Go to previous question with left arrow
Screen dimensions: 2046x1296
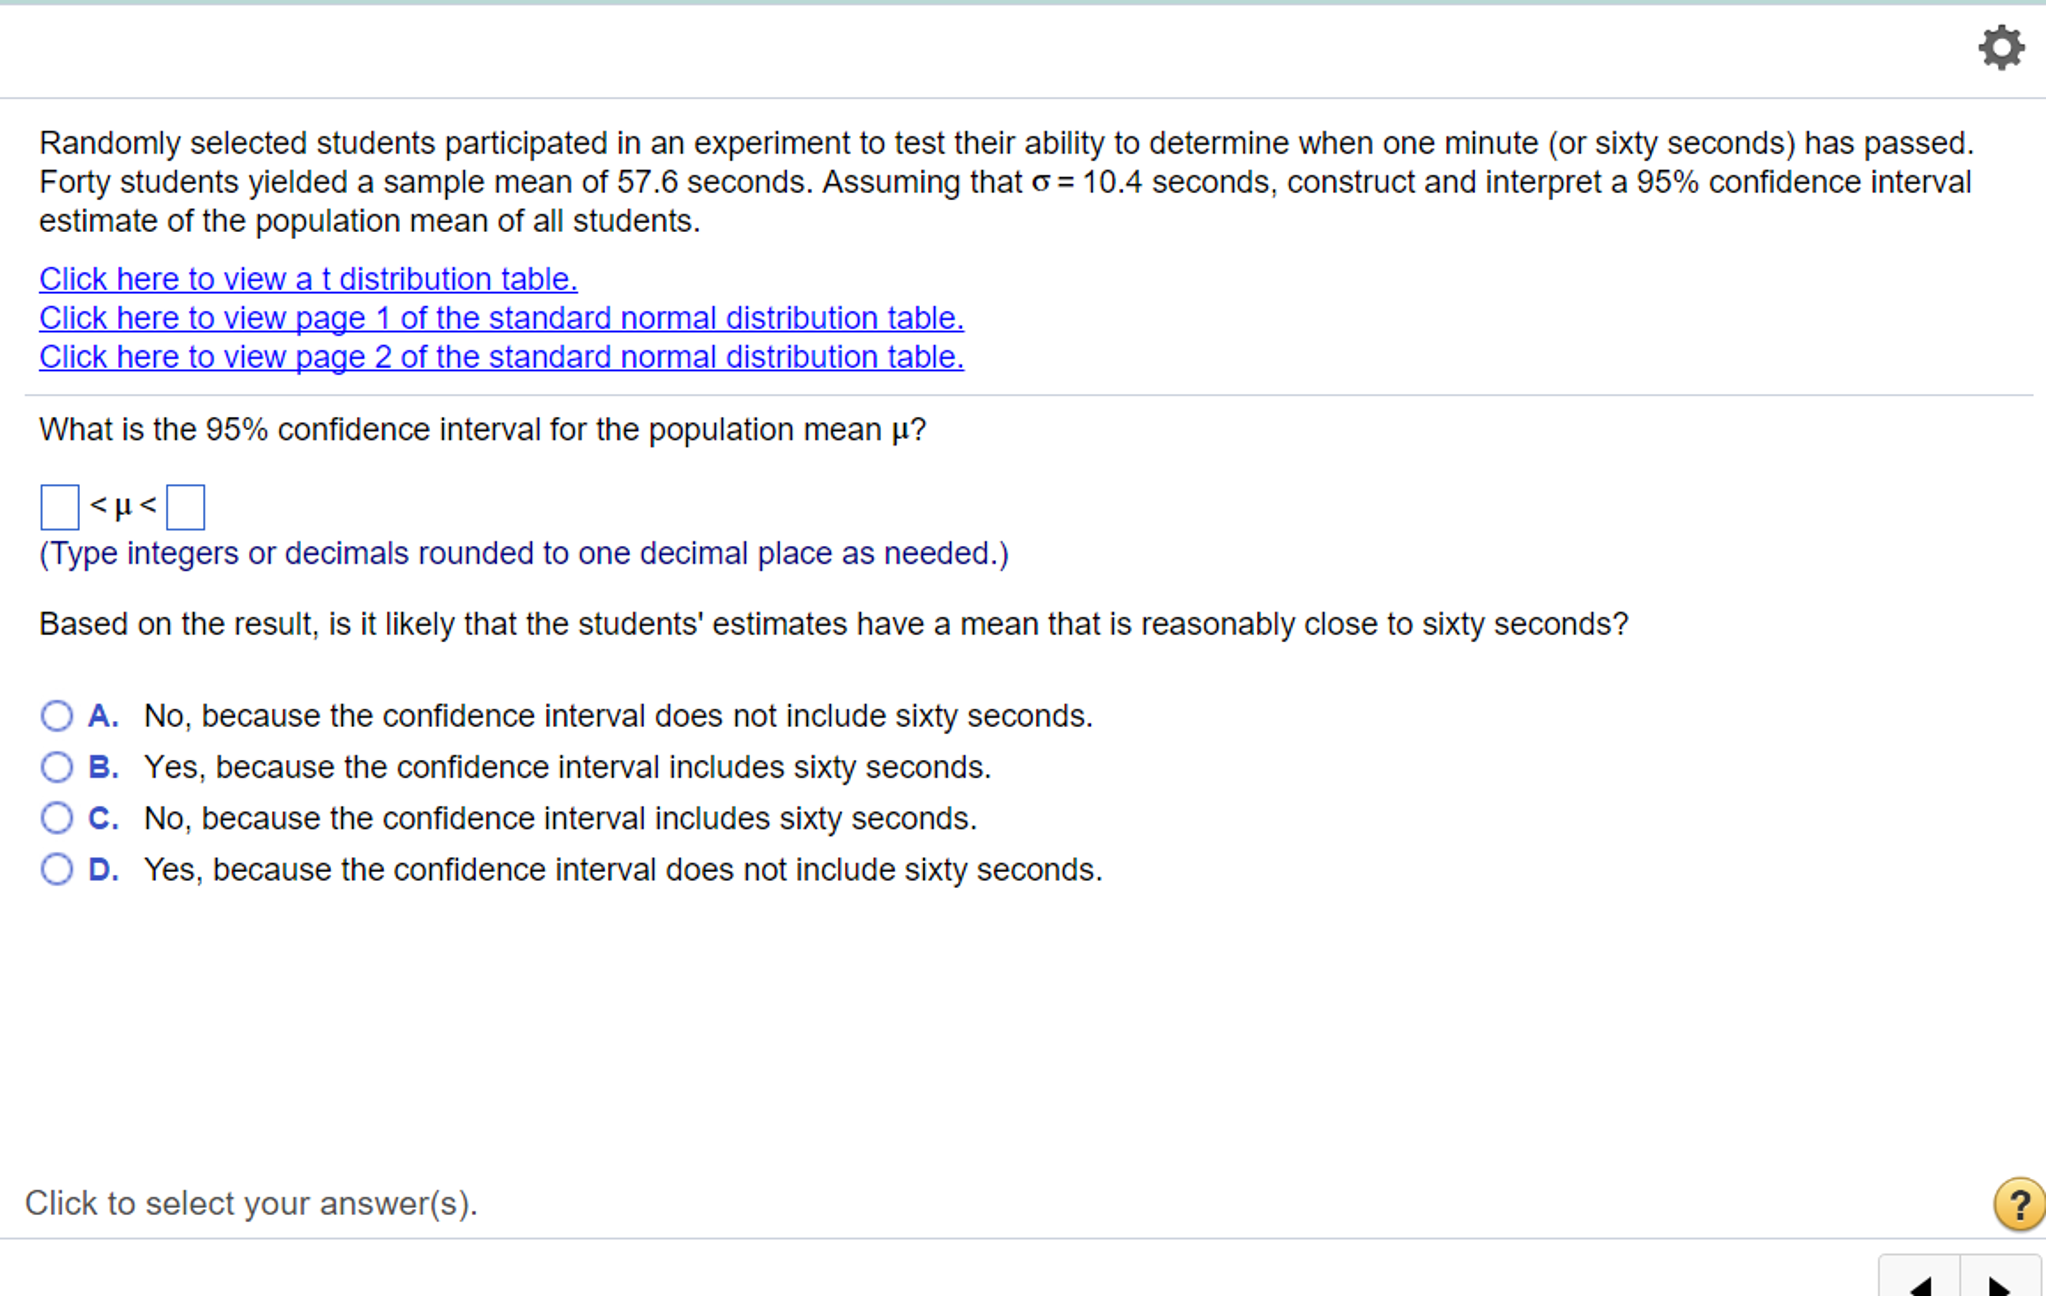tap(1920, 1284)
